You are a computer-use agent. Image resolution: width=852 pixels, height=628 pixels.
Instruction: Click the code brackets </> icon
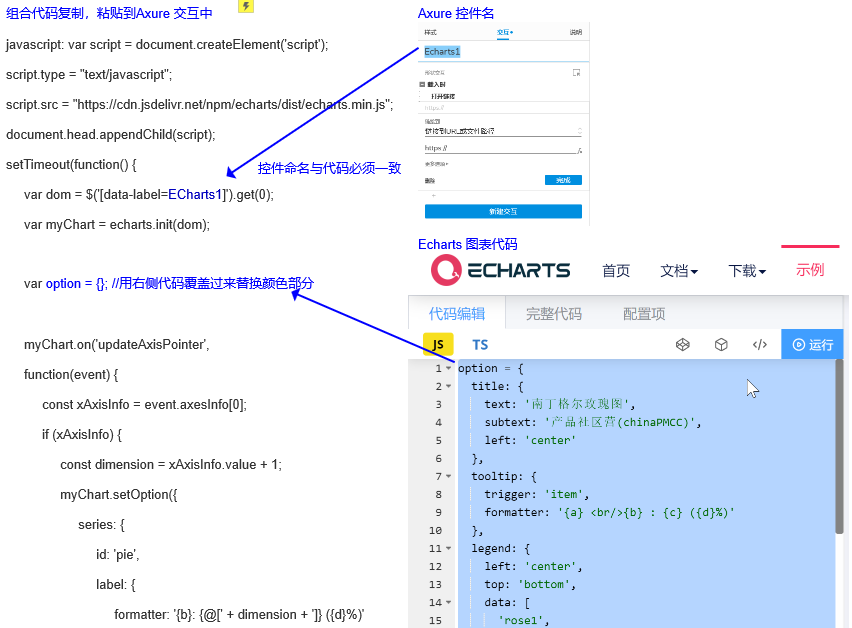760,345
